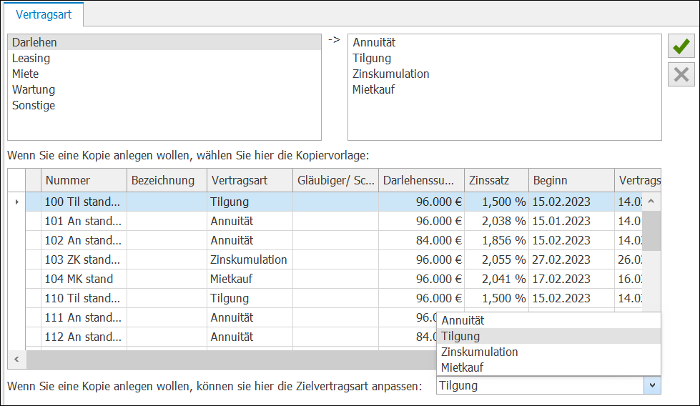This screenshot has width=700, height=406.
Task: Click the Vertragsart column header
Action: coord(250,180)
